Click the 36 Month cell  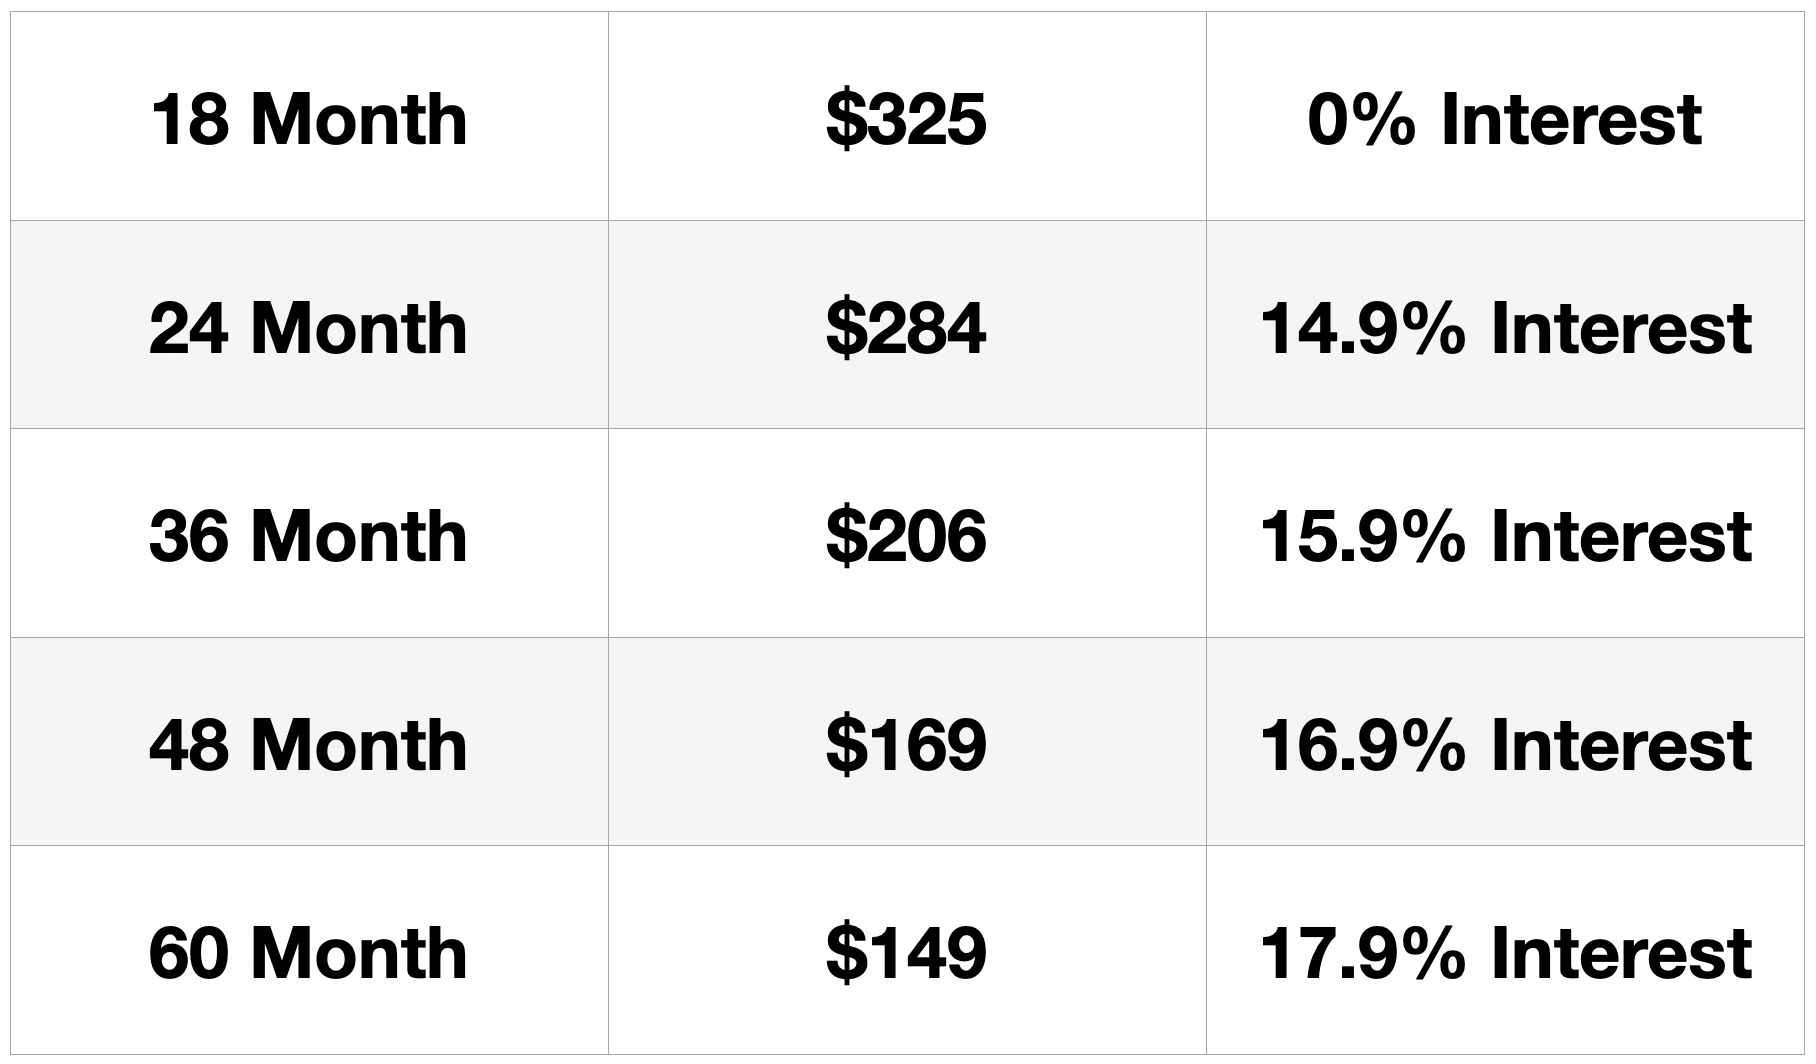point(309,535)
